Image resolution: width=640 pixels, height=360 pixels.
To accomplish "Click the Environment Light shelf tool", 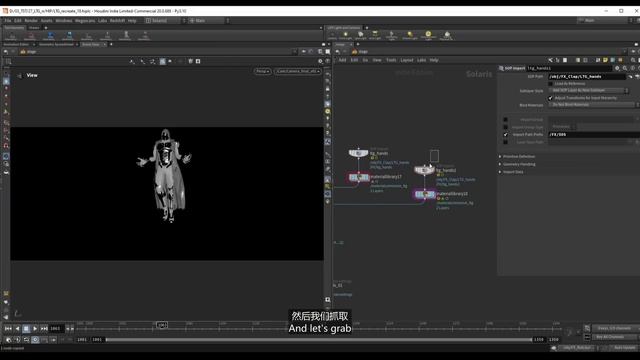I will 428,36.
